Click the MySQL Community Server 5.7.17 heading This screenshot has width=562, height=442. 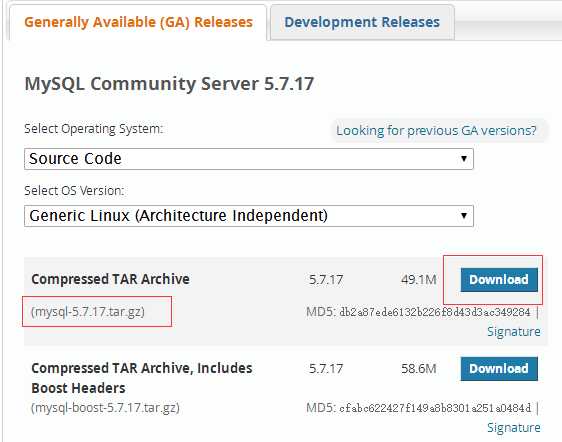[x=169, y=84]
